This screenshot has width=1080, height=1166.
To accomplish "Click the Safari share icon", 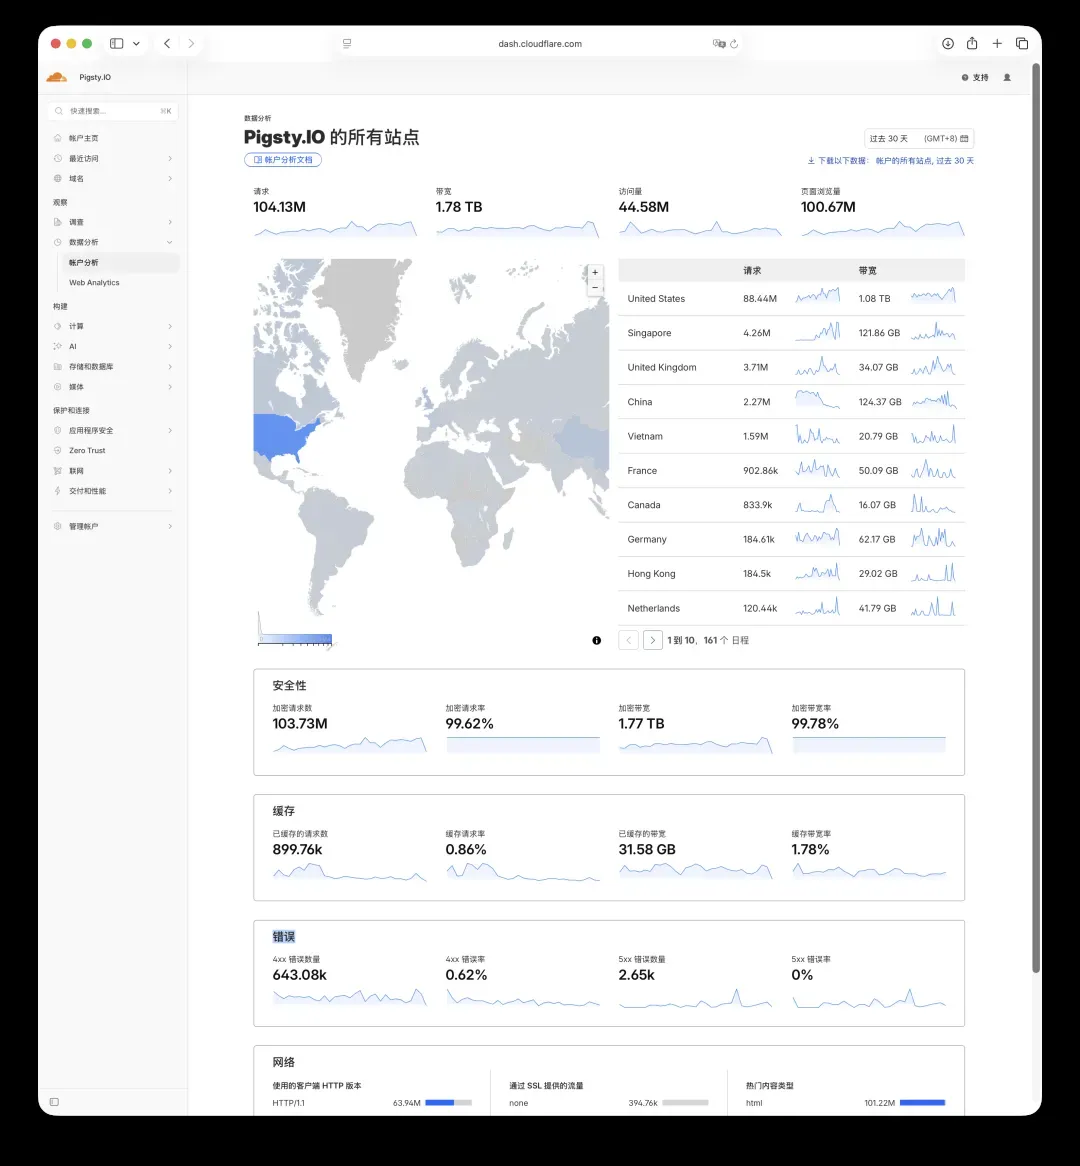I will 972,43.
